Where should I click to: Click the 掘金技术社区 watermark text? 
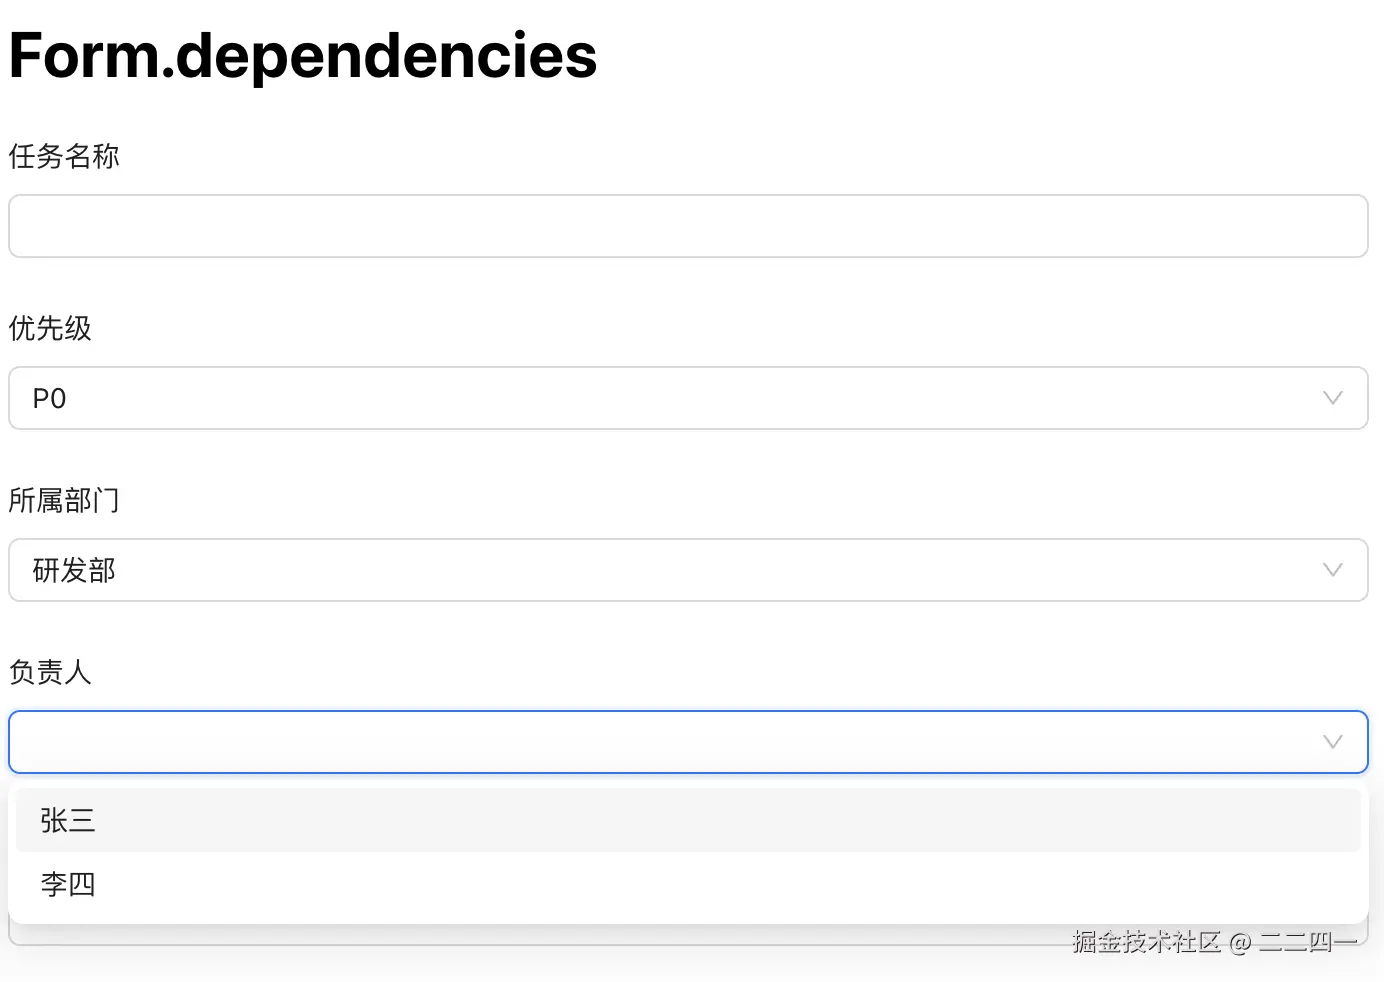click(x=1146, y=942)
